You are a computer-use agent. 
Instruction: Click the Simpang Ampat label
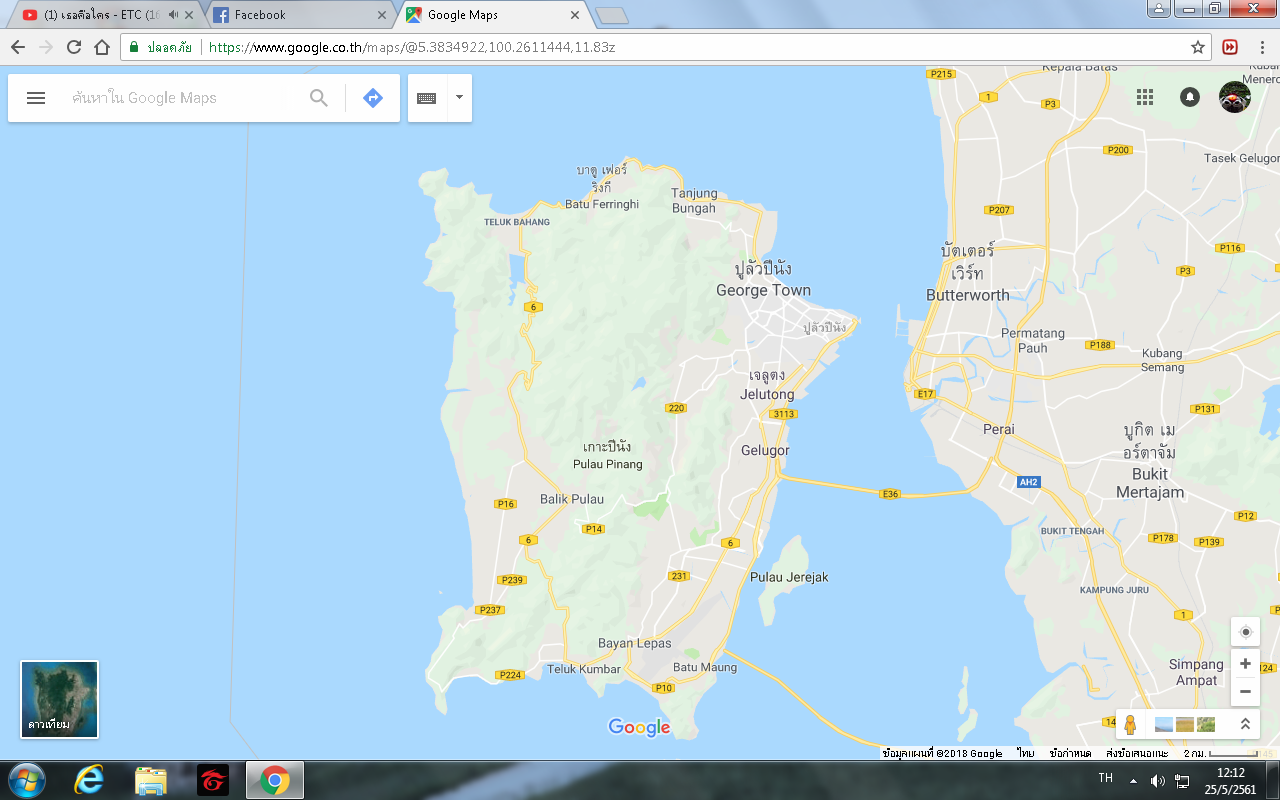pos(1197,672)
